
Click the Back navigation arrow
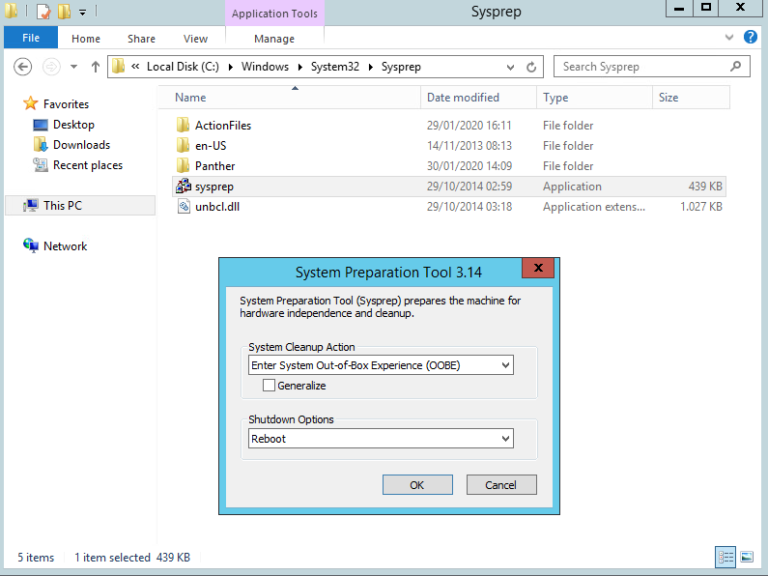pyautogui.click(x=24, y=67)
